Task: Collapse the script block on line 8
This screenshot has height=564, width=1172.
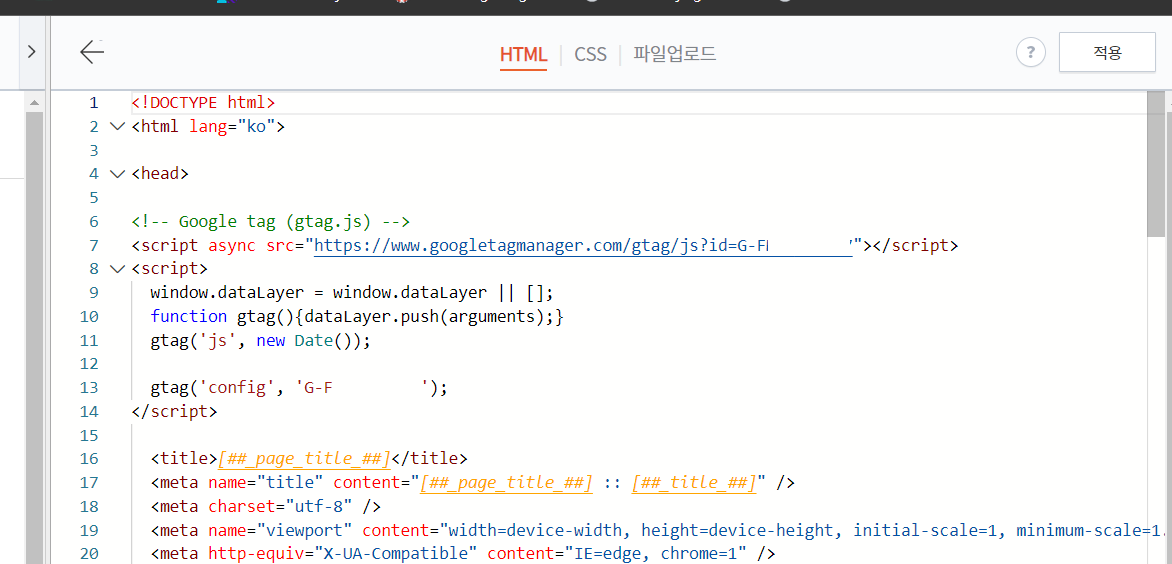Action: tap(117, 269)
